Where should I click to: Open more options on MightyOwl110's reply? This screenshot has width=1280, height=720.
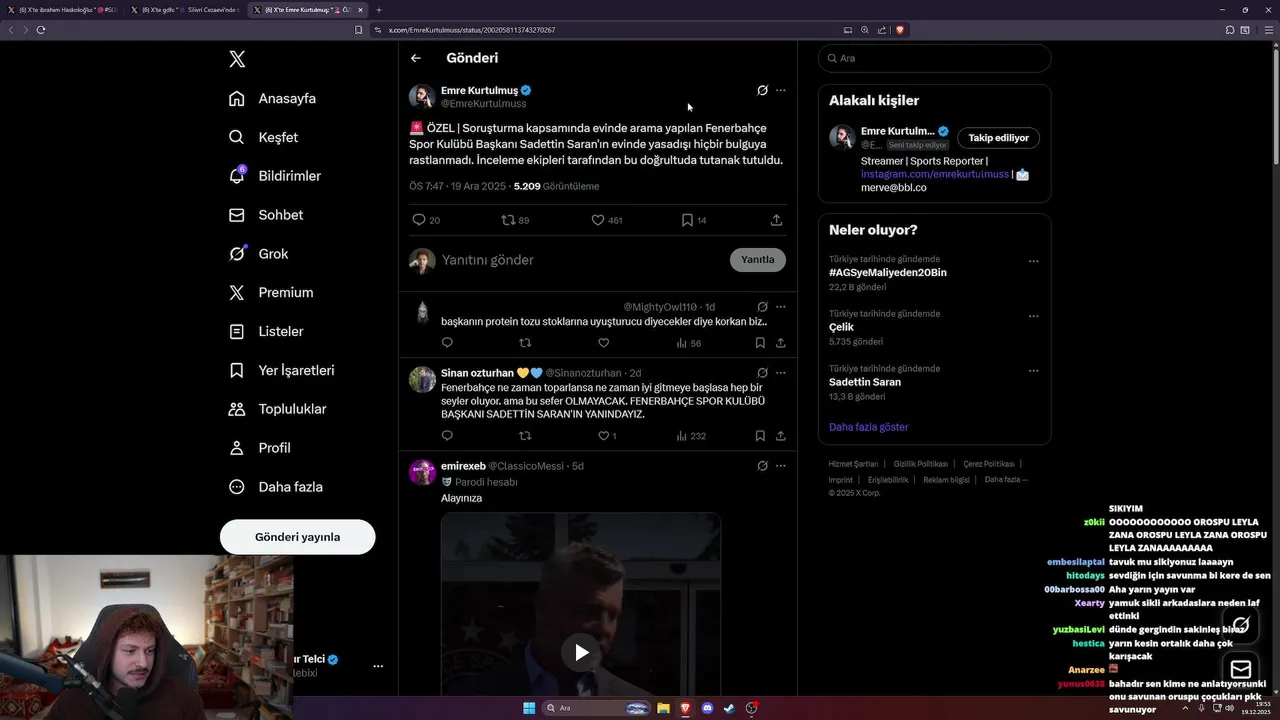pos(781,307)
